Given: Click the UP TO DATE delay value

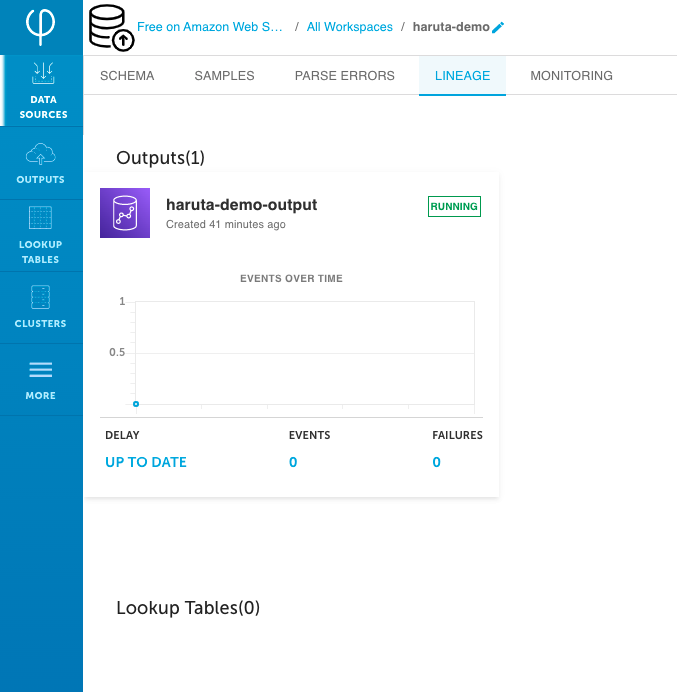Looking at the screenshot, I should click(x=146, y=462).
